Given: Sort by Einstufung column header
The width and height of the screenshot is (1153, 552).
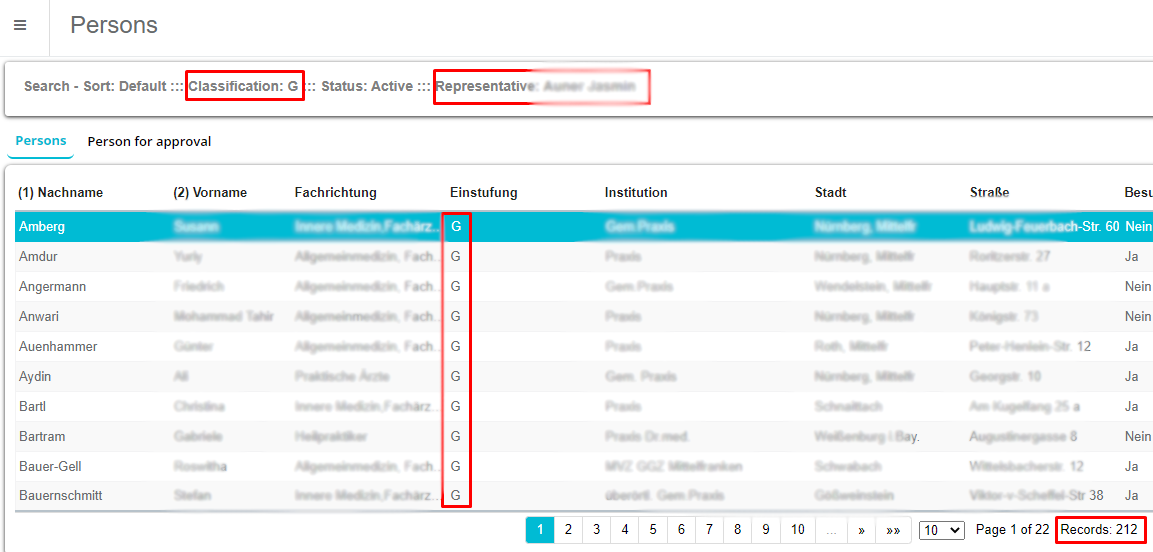Looking at the screenshot, I should click(x=483, y=192).
